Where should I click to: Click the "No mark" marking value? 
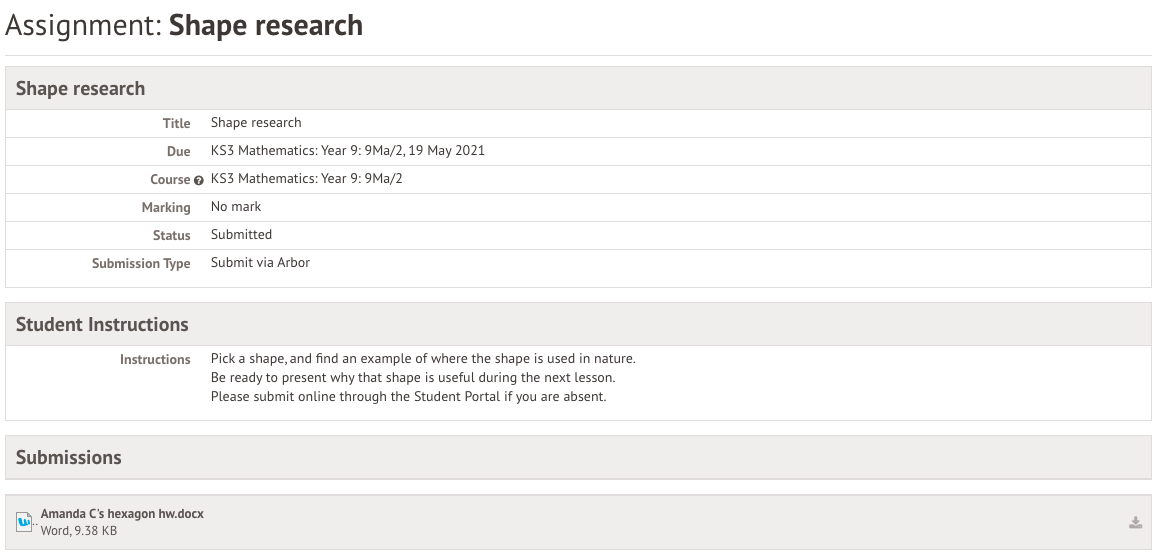[x=236, y=206]
